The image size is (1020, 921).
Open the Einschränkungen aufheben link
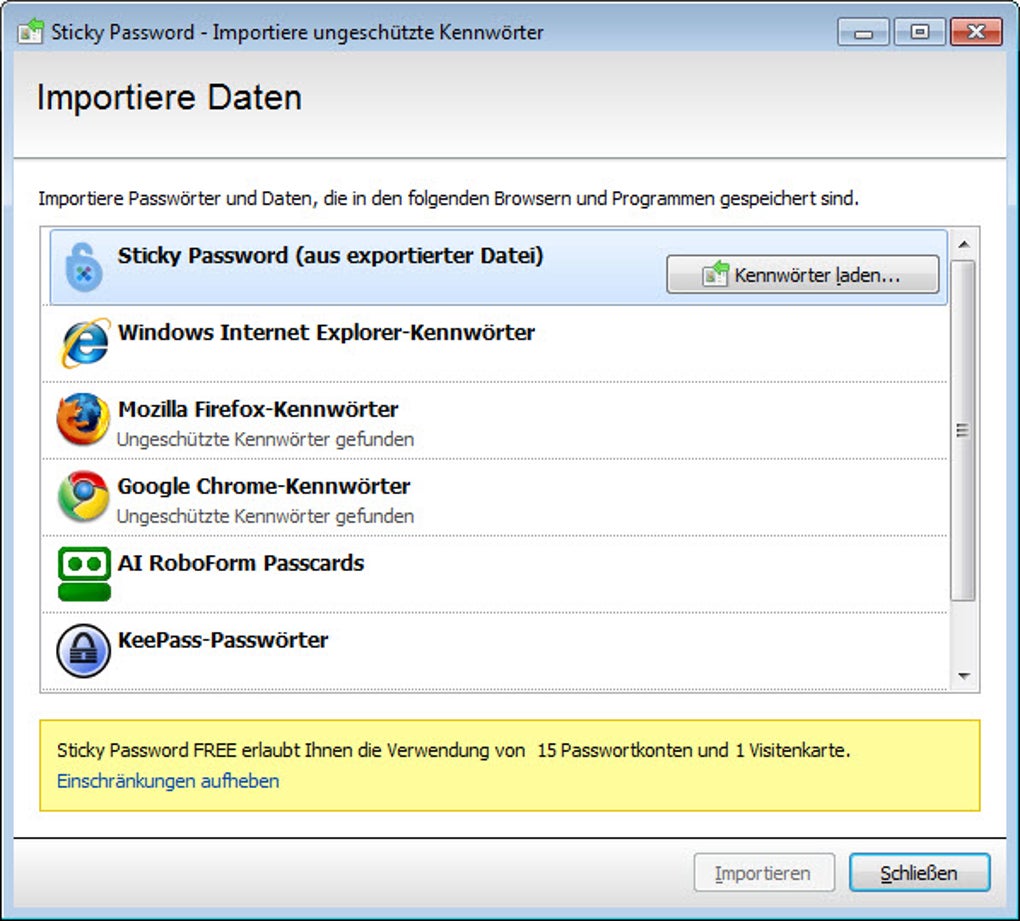coord(168,781)
